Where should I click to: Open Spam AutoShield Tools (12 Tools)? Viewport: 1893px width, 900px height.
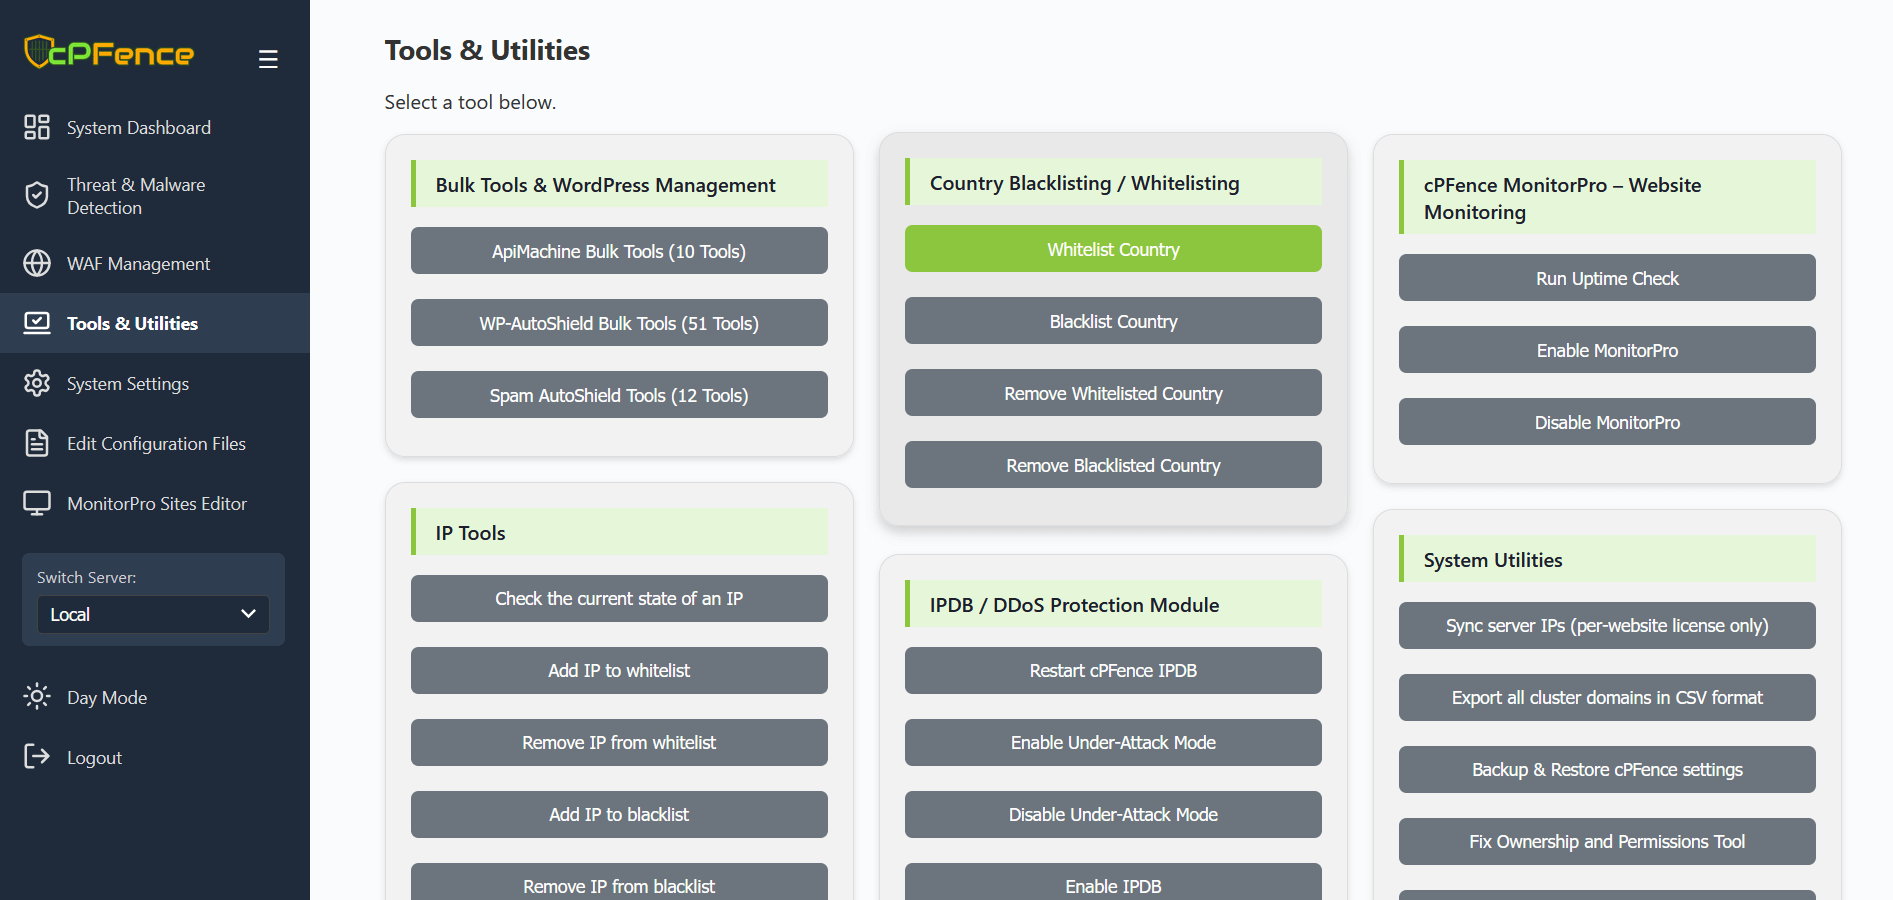(619, 395)
